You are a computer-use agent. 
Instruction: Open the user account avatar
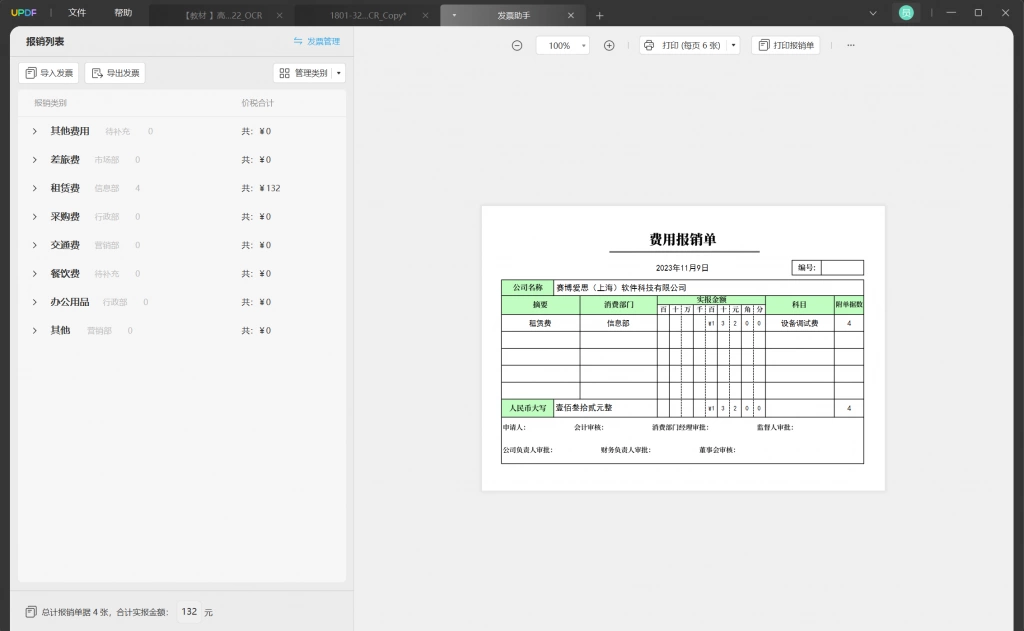coord(906,12)
